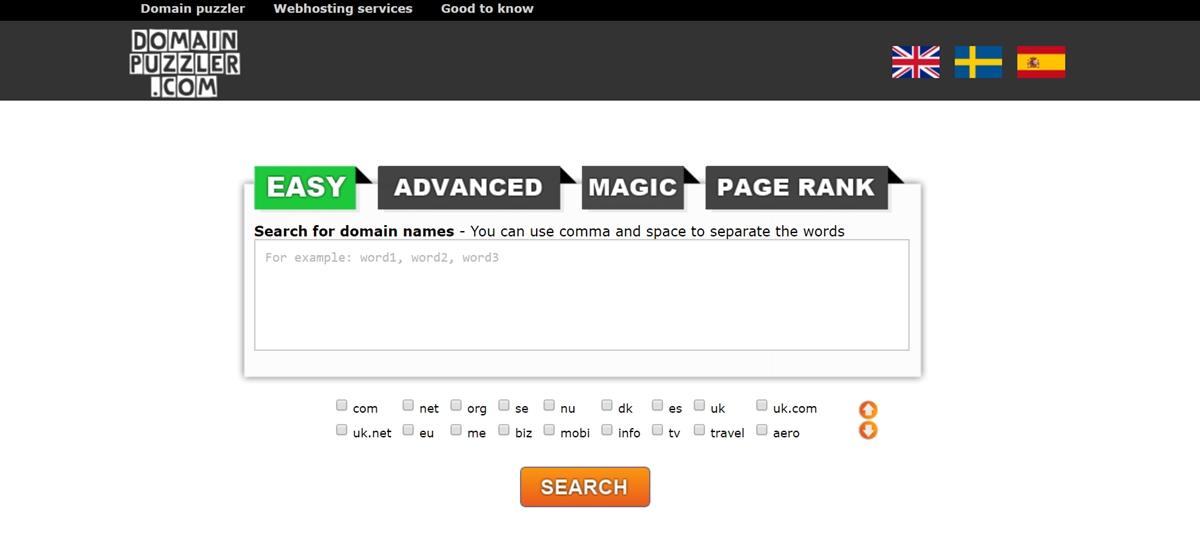Enable the com extension checkbox
Viewport: 1200px width, 539px height.
click(342, 406)
